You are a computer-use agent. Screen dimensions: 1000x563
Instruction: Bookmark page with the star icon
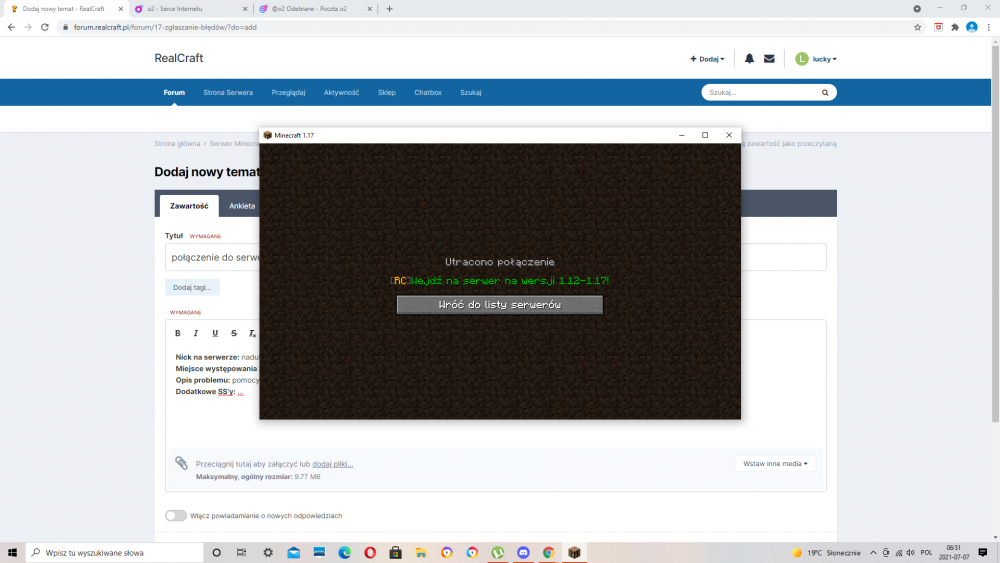pyautogui.click(x=918, y=27)
